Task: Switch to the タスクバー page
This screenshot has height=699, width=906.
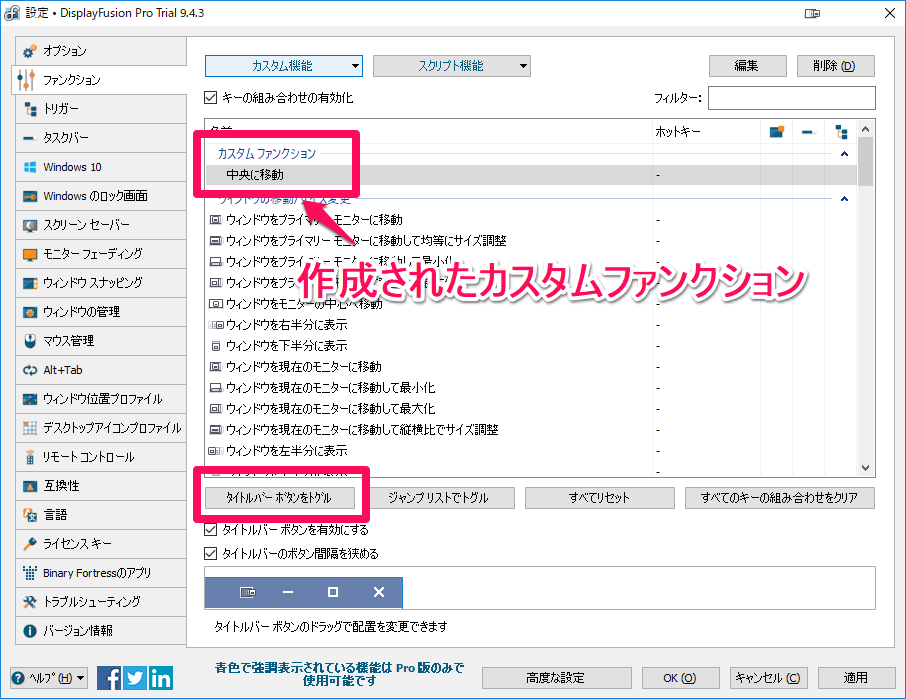Action: click(x=101, y=137)
